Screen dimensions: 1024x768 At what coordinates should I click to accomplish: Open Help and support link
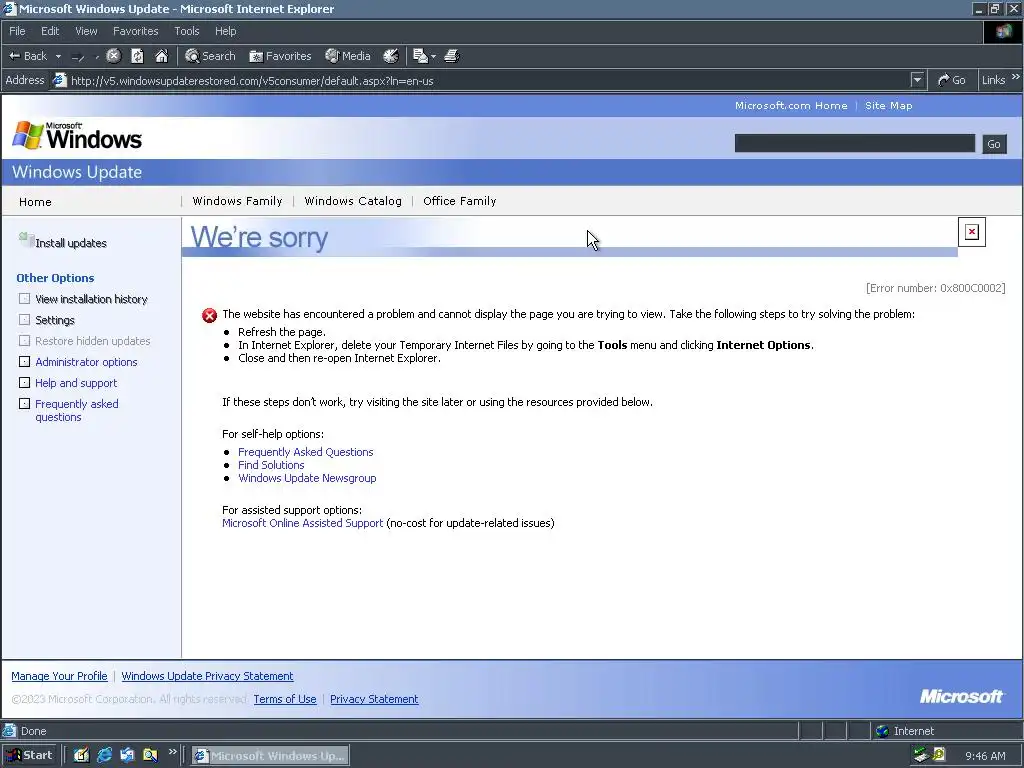pyautogui.click(x=76, y=383)
